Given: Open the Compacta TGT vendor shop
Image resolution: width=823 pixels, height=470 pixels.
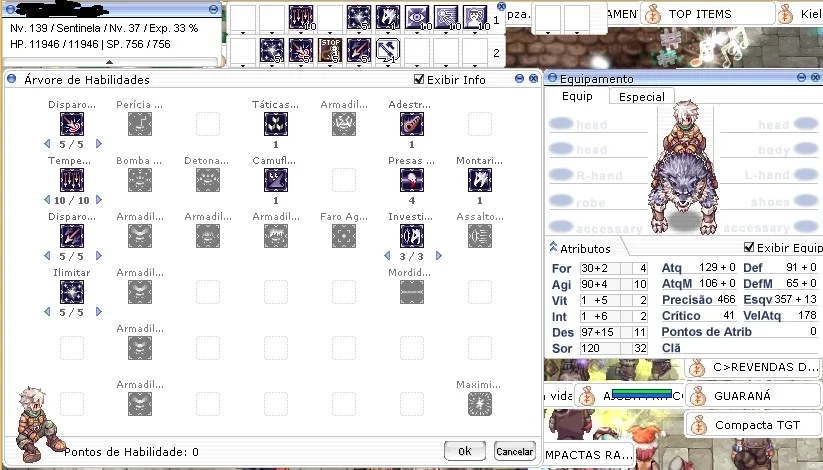Looking at the screenshot, I should point(752,425).
